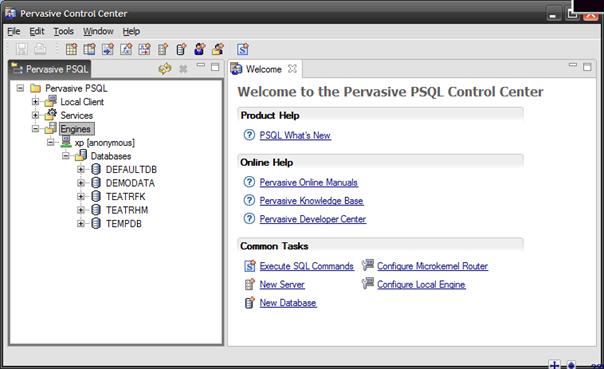
Task: Expand the DEFAULTDB database node
Action: pos(81,169)
